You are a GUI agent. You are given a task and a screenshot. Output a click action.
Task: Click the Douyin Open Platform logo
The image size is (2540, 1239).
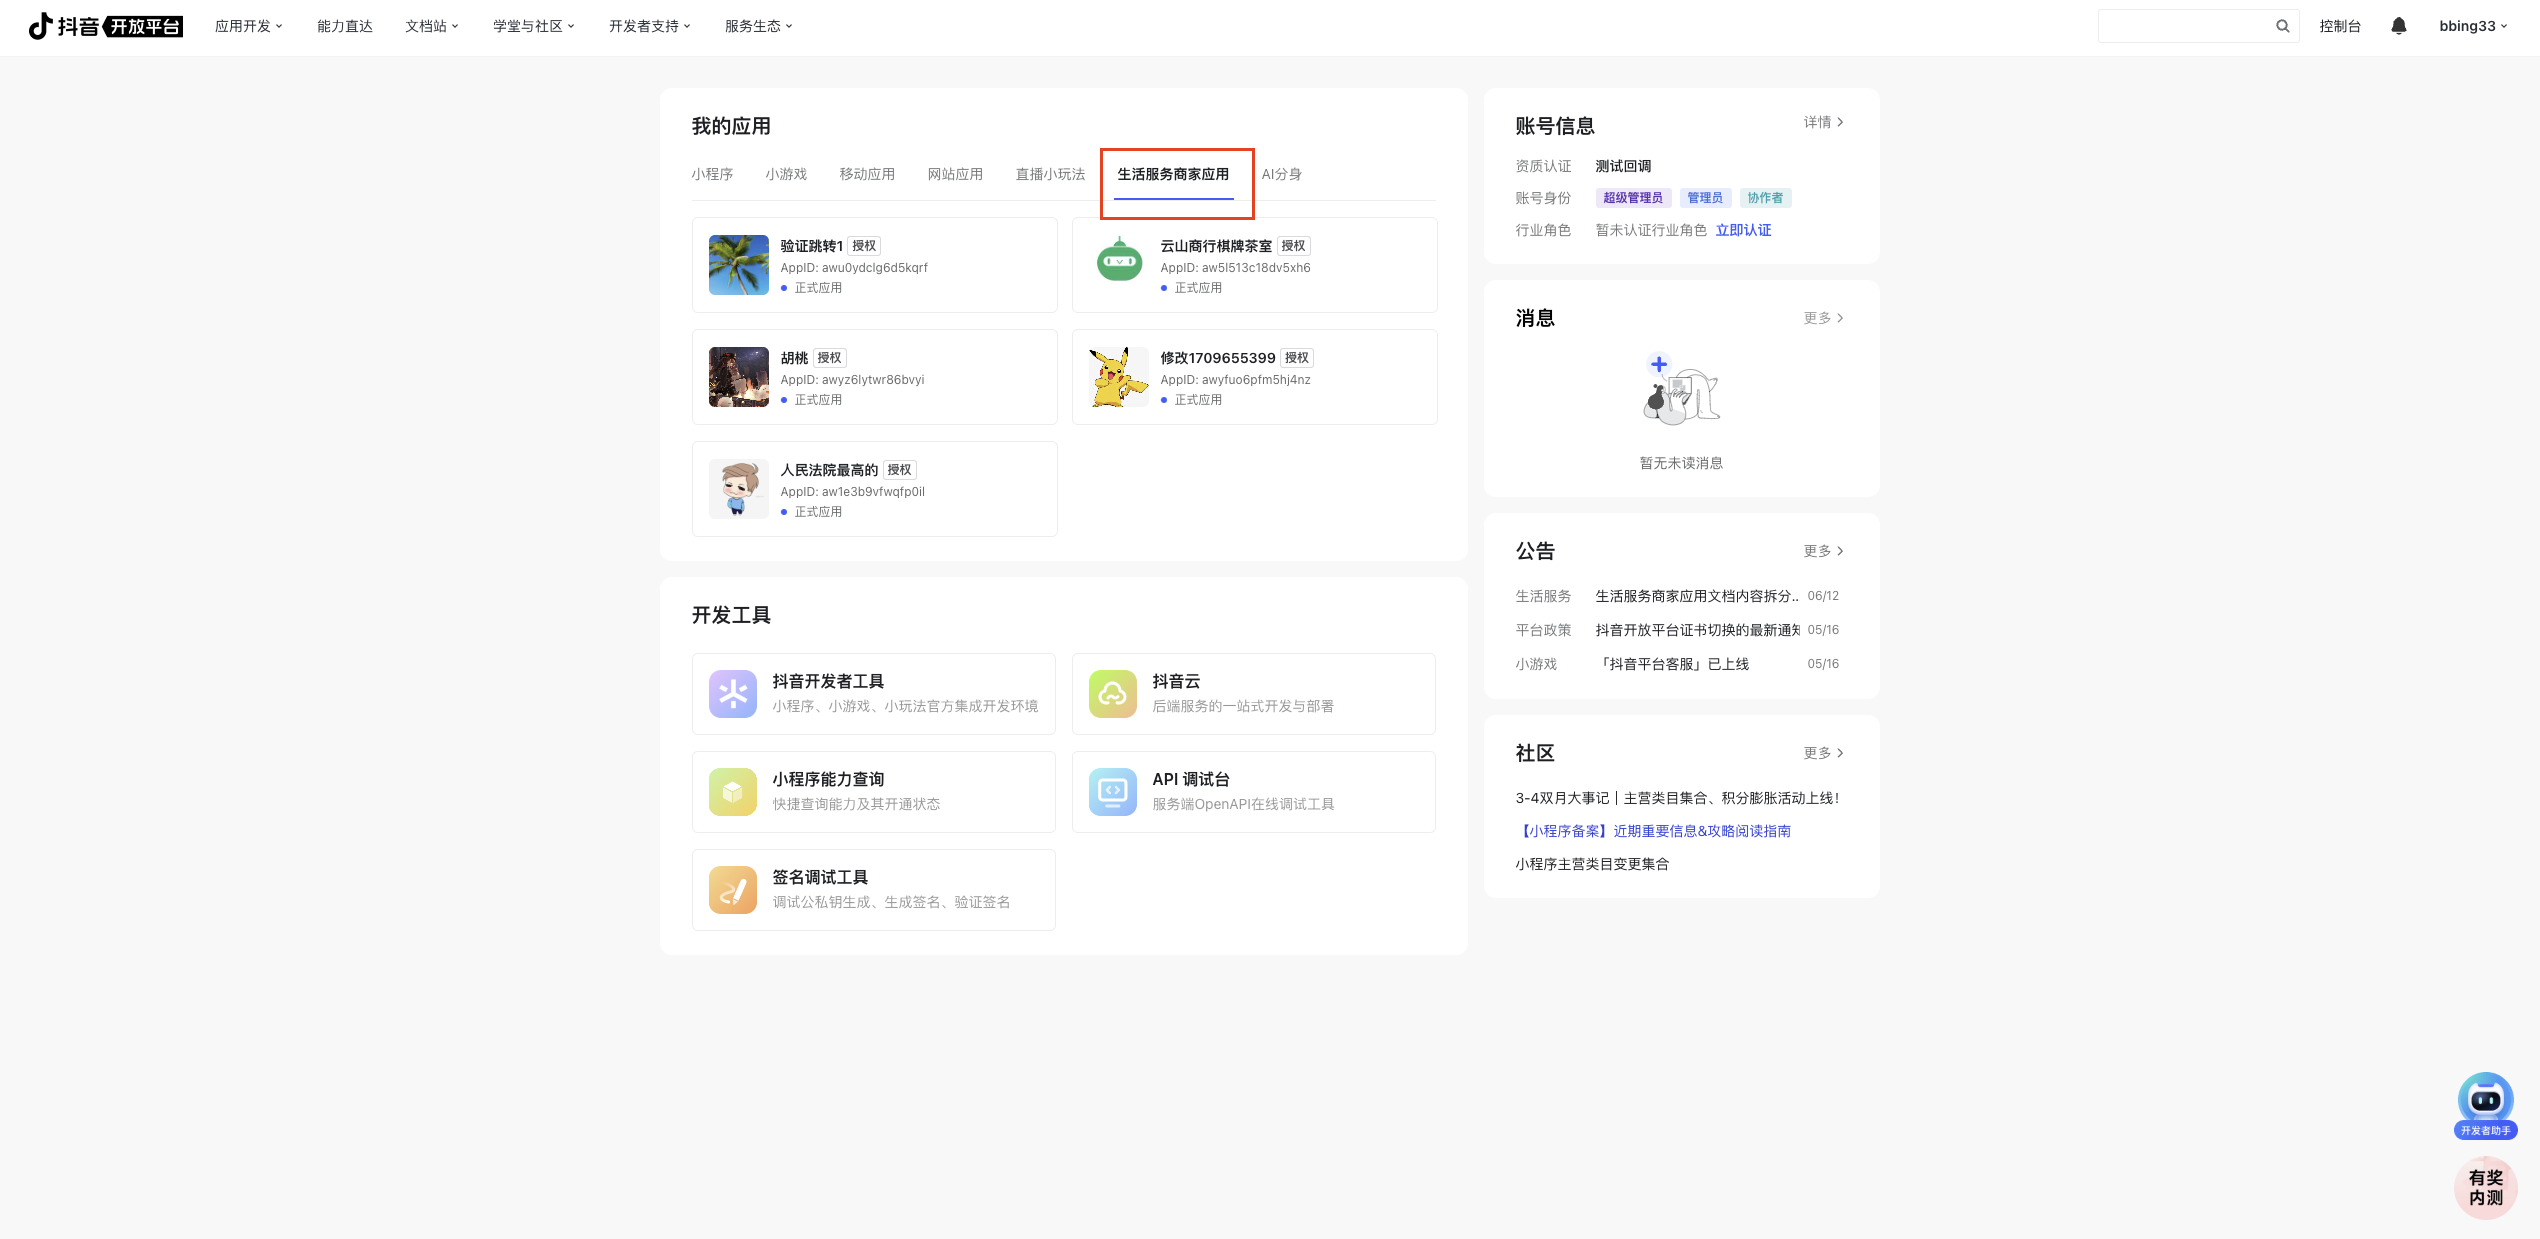105,26
